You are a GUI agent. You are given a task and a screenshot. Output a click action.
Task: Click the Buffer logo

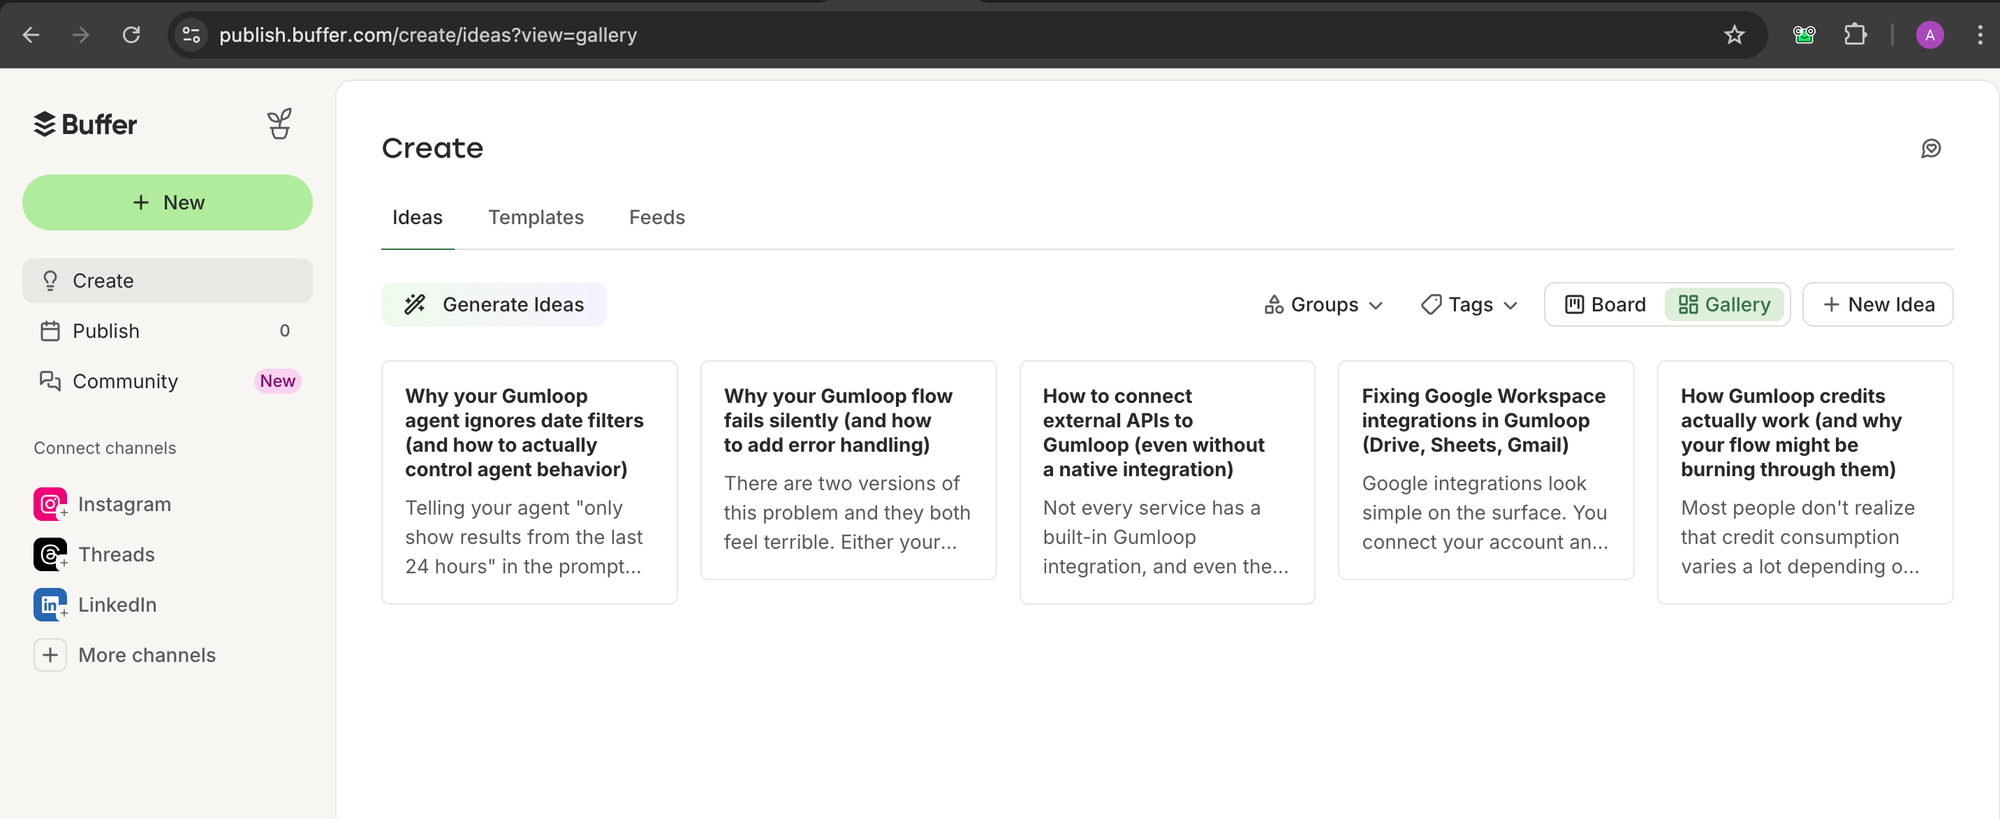(x=85, y=124)
